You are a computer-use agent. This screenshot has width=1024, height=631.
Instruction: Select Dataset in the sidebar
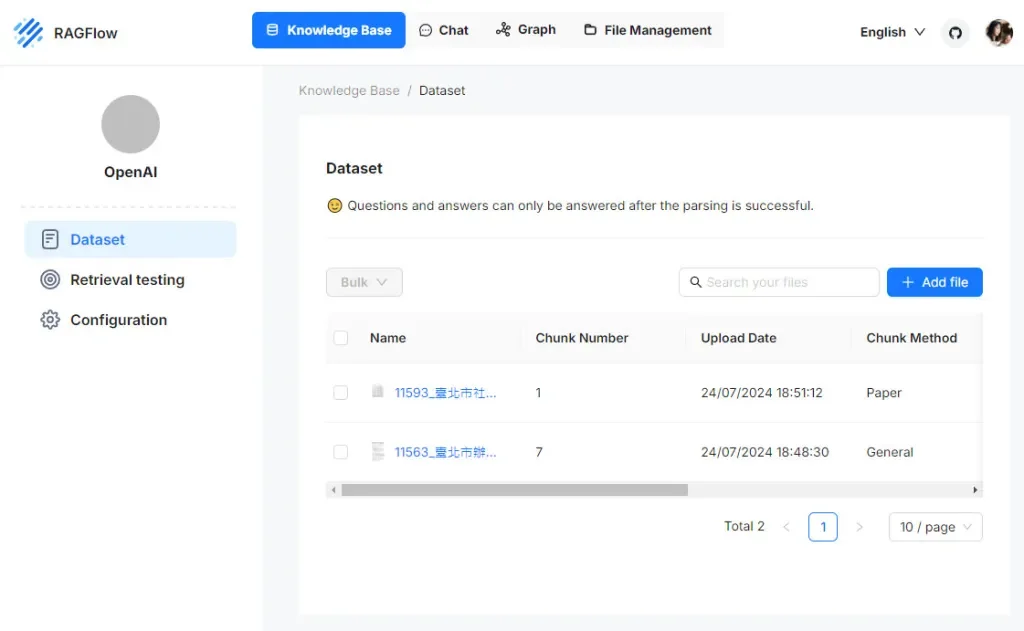click(x=131, y=239)
